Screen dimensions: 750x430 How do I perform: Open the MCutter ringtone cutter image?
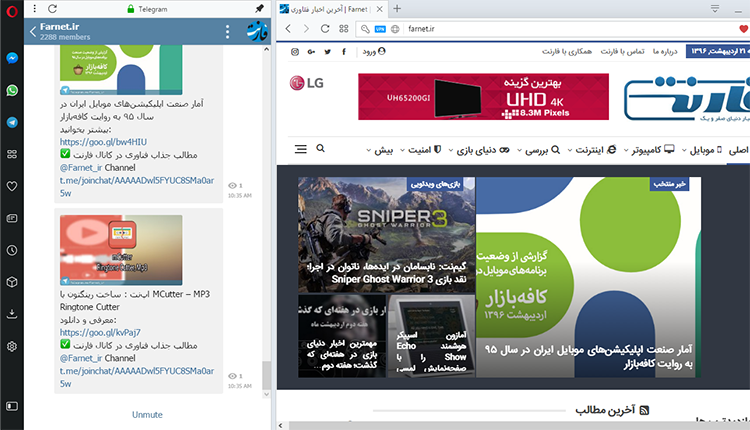[121, 250]
